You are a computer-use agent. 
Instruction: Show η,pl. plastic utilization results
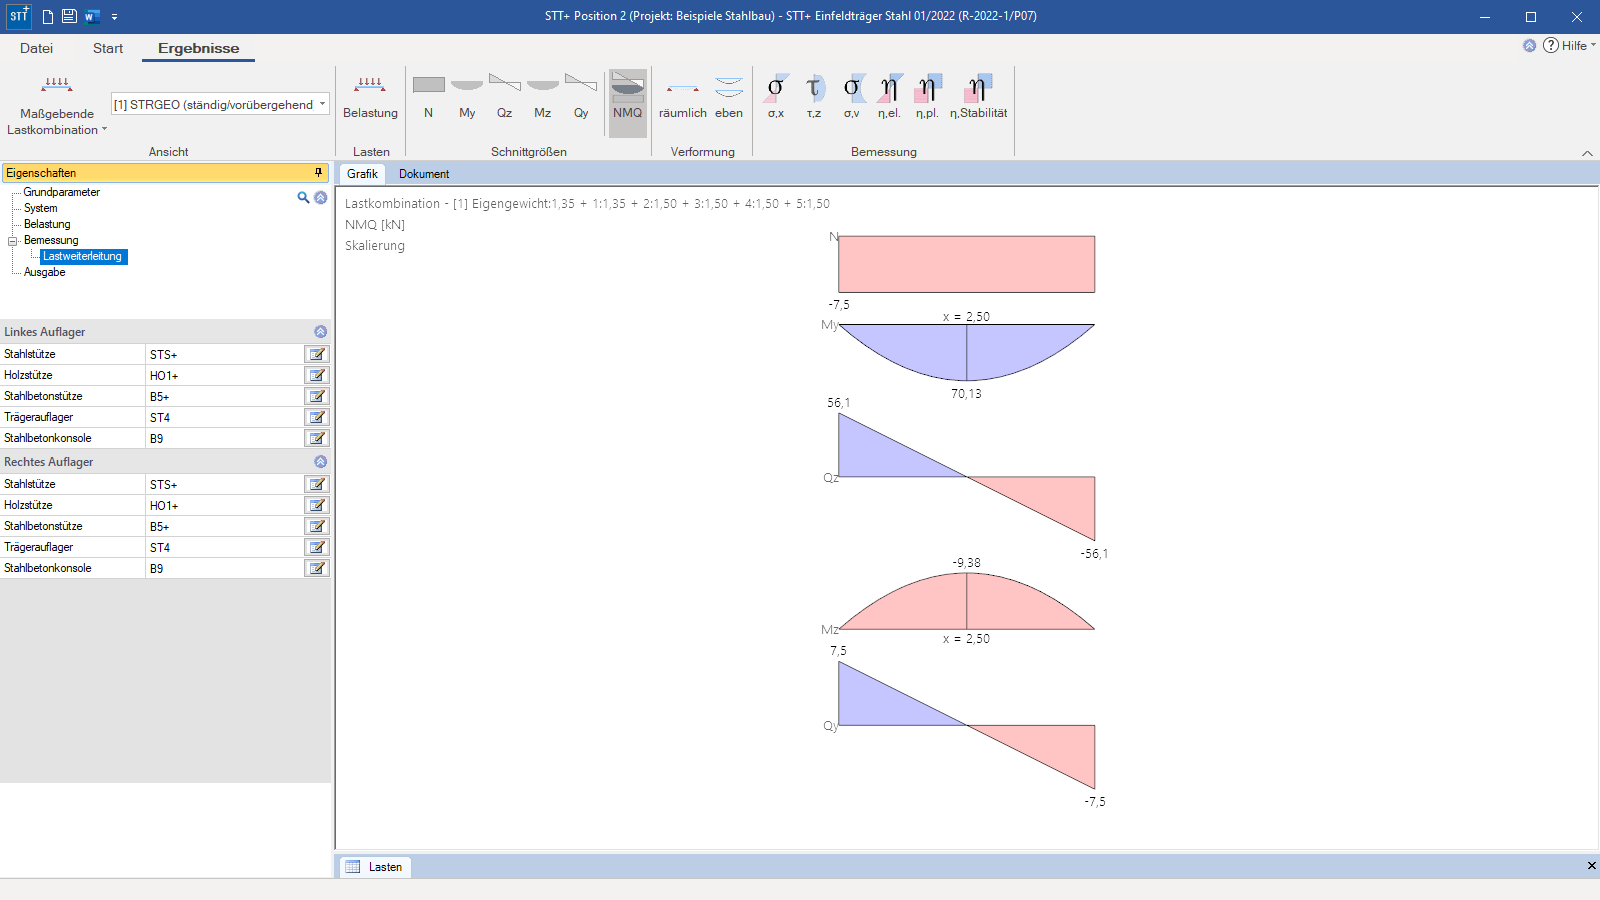pos(927,97)
